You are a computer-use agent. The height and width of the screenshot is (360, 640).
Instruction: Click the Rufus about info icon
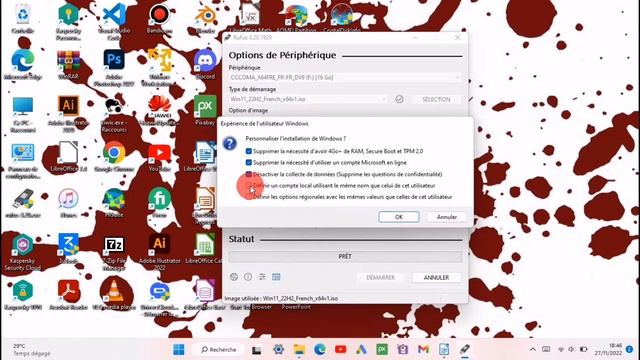pyautogui.click(x=248, y=277)
